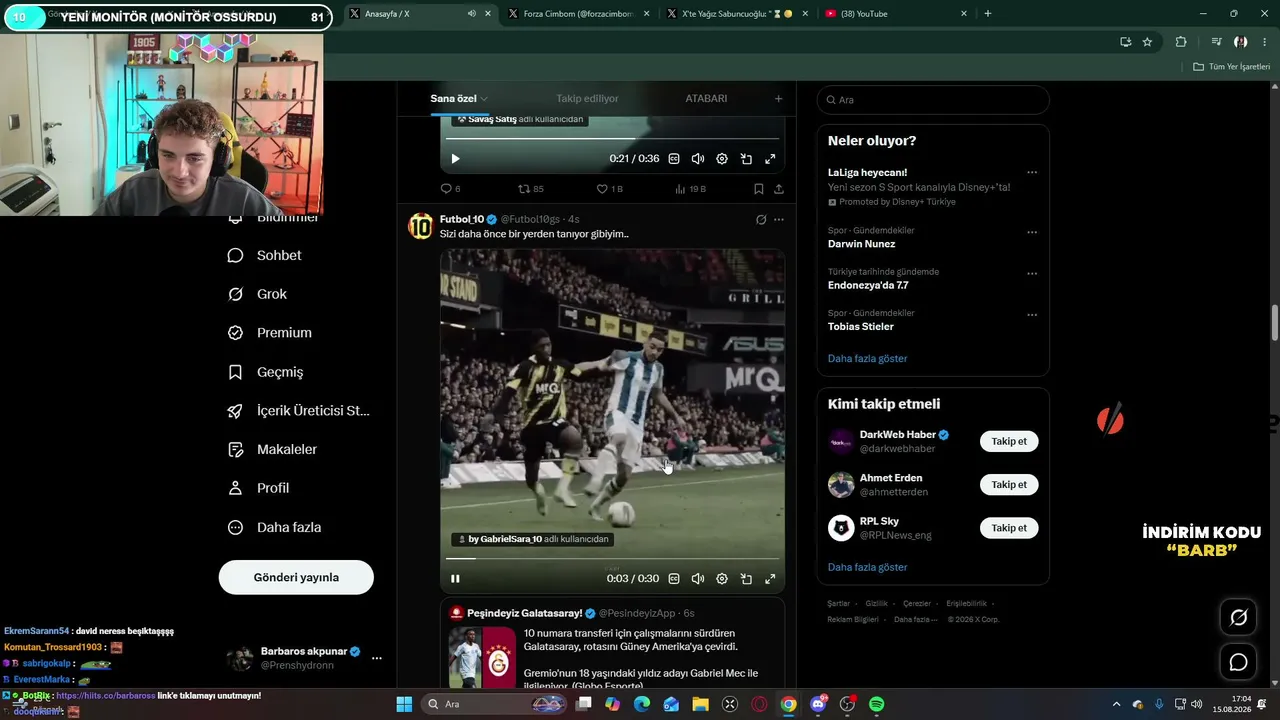This screenshot has width=1280, height=720.
Task: Open options for Tobias Stieler trend
Action: 1032,315
